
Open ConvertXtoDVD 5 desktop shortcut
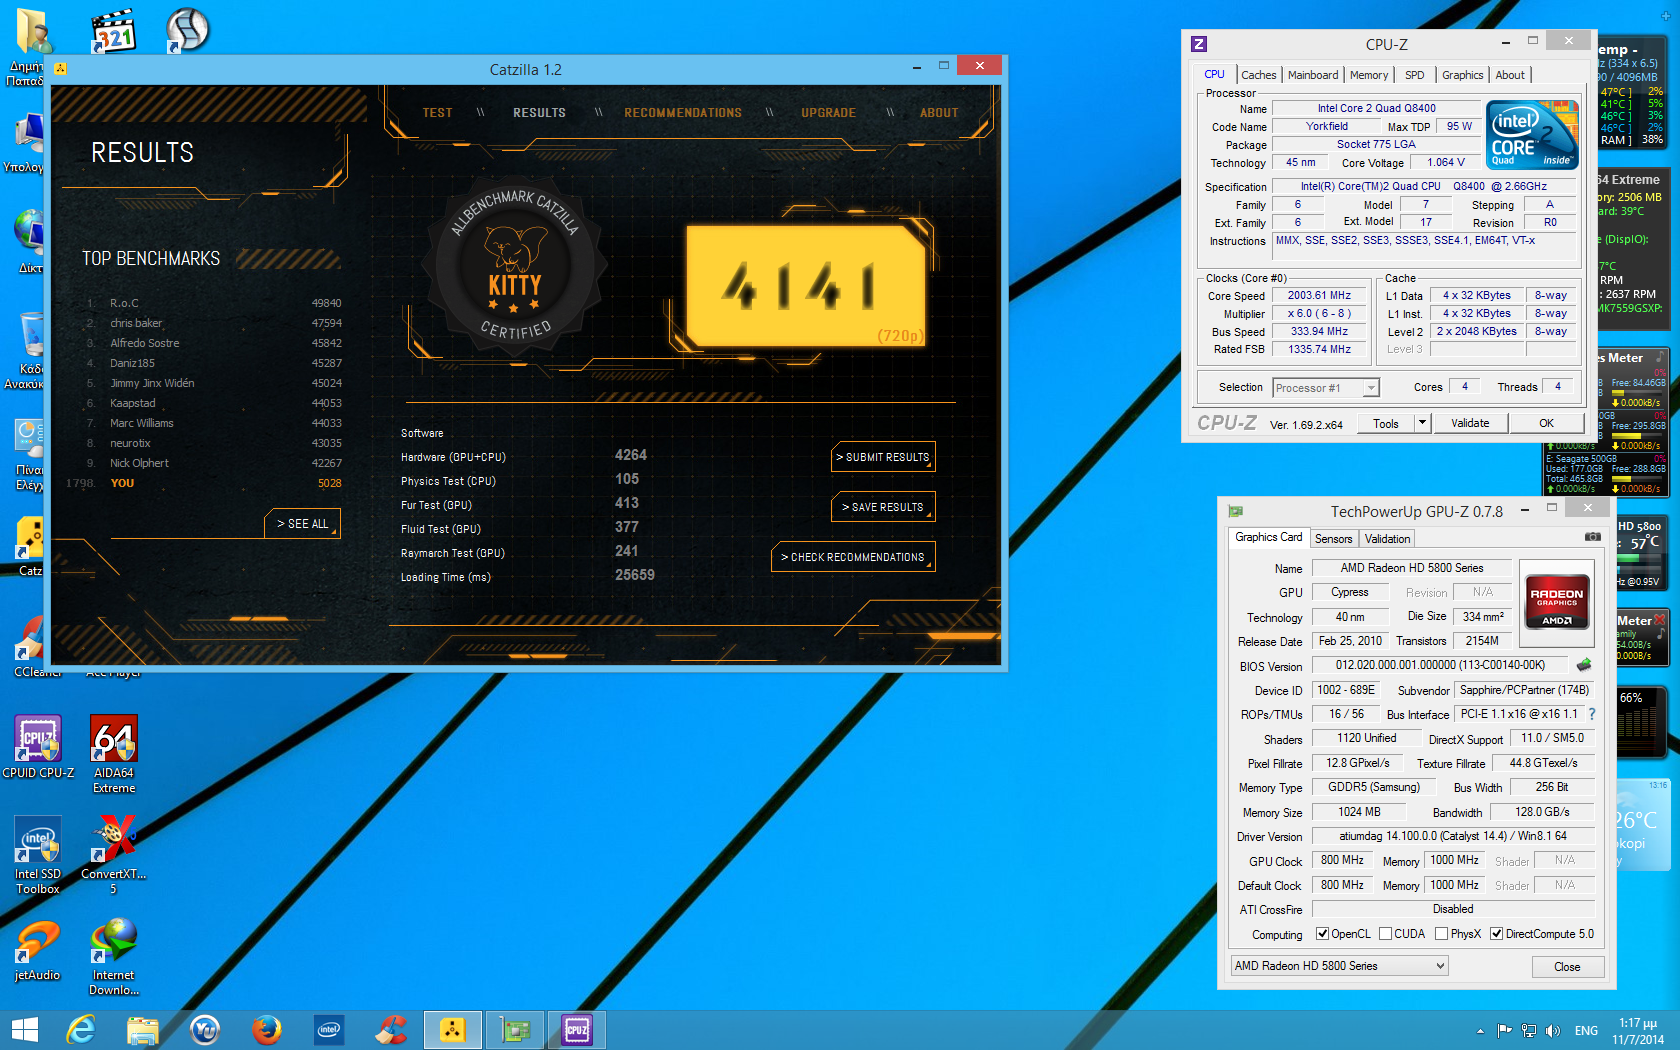113,854
